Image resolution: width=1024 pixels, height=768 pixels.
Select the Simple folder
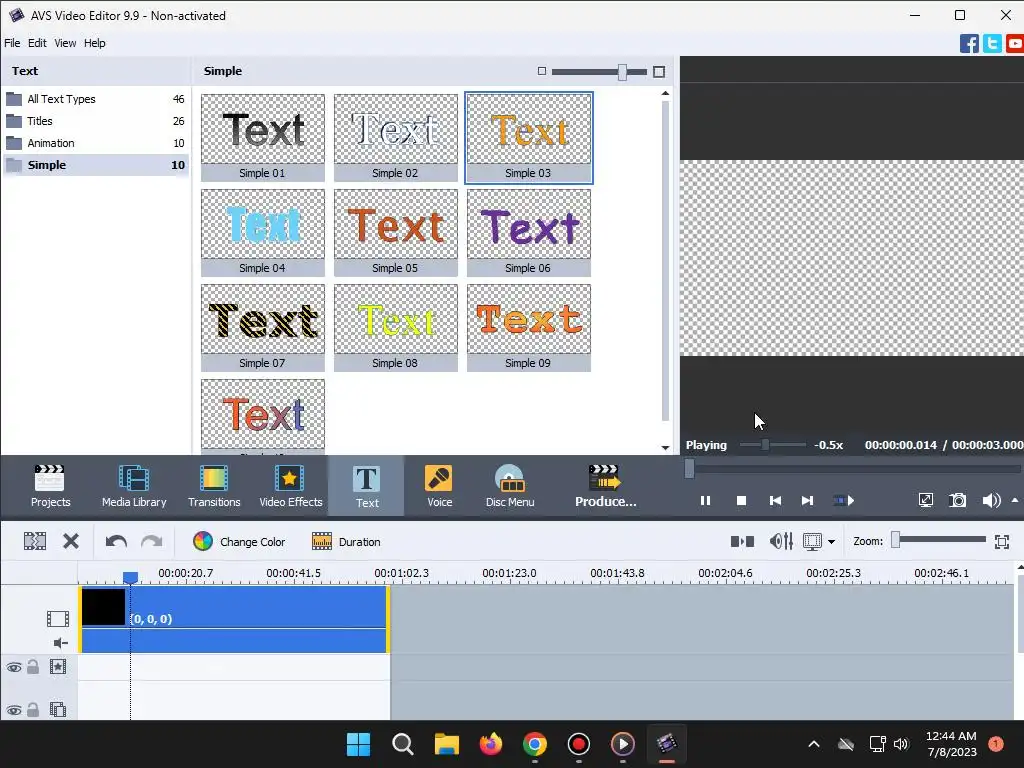[95, 165]
